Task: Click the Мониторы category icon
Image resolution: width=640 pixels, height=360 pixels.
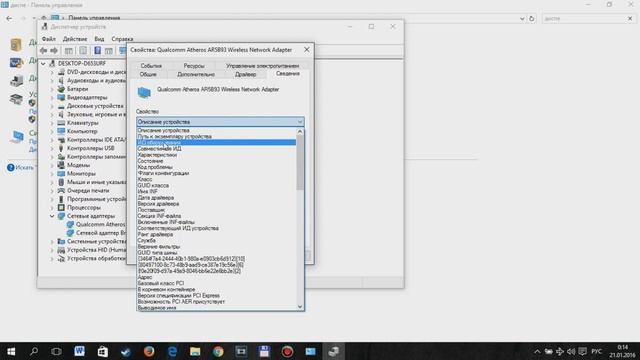Action: pos(61,173)
